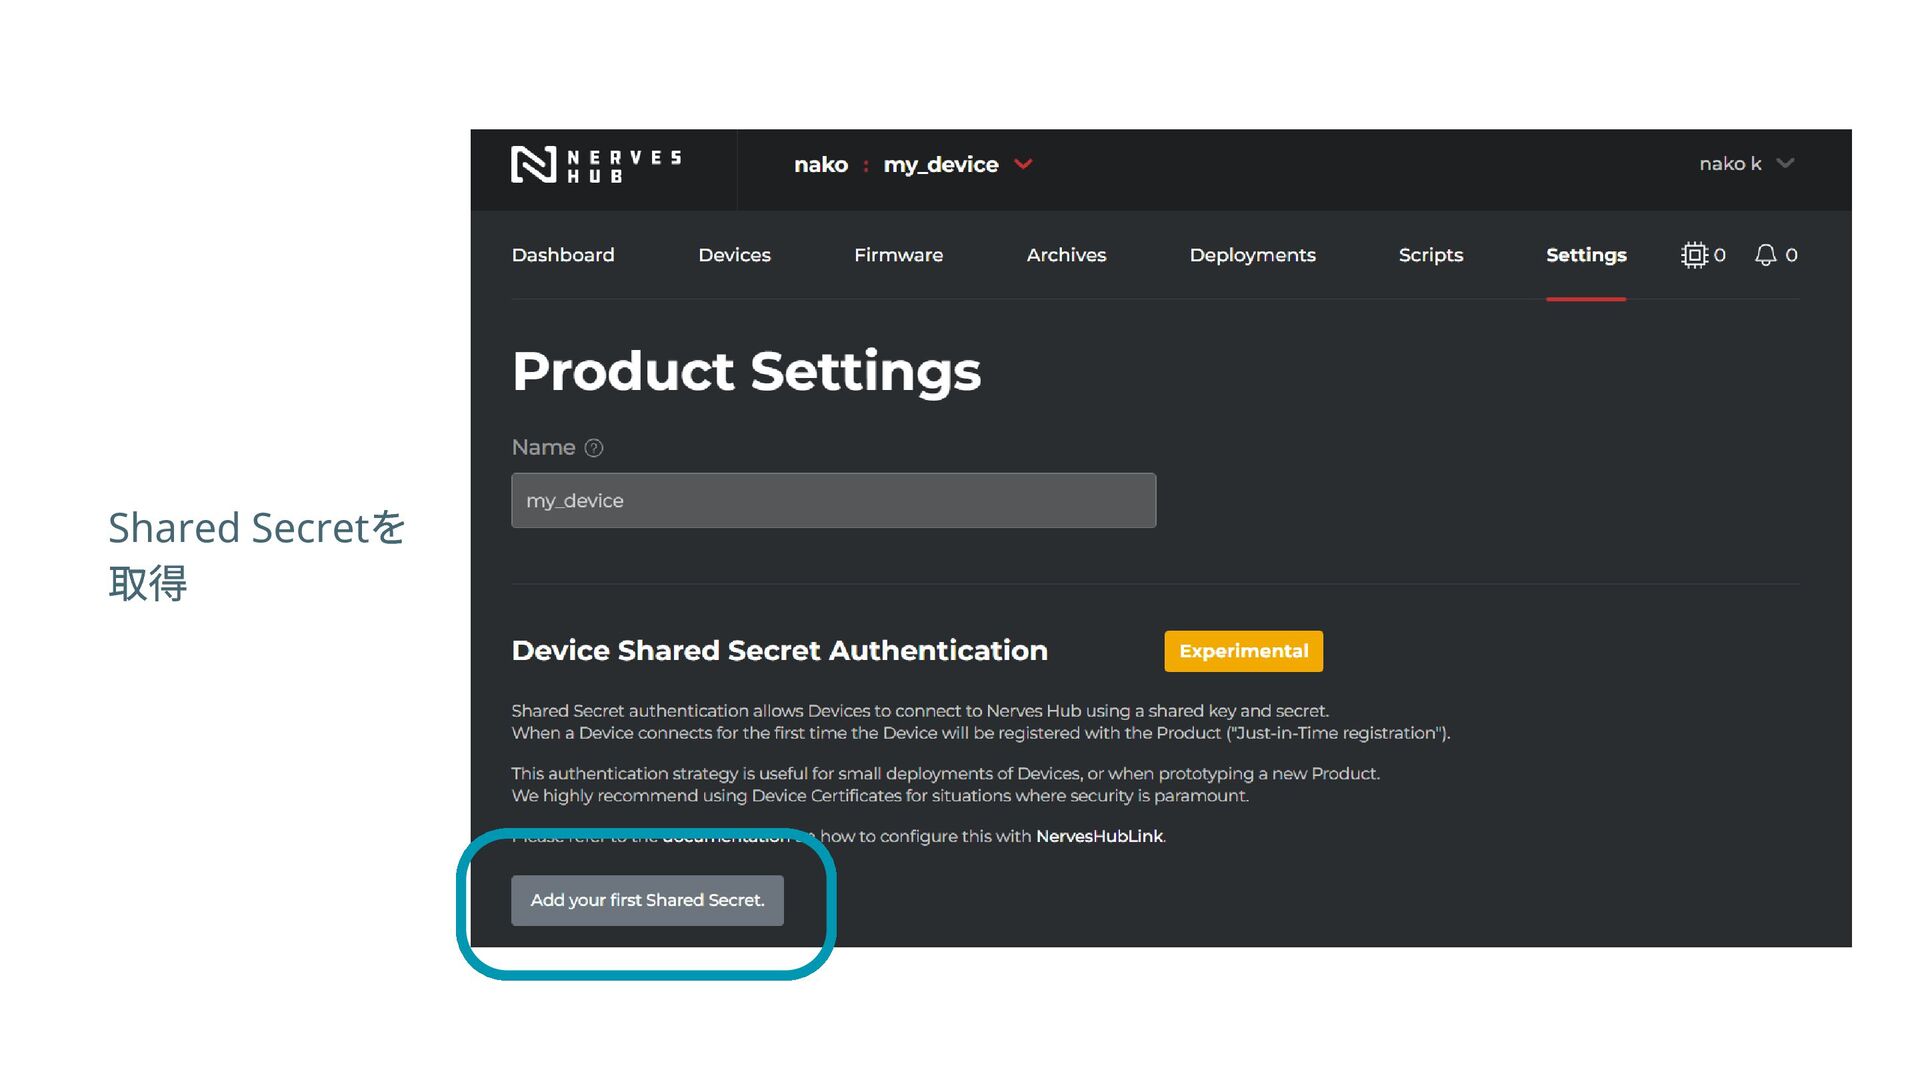Open the nako k user menu
Image resolution: width=1920 pixels, height=1080 pixels.
coord(1746,164)
